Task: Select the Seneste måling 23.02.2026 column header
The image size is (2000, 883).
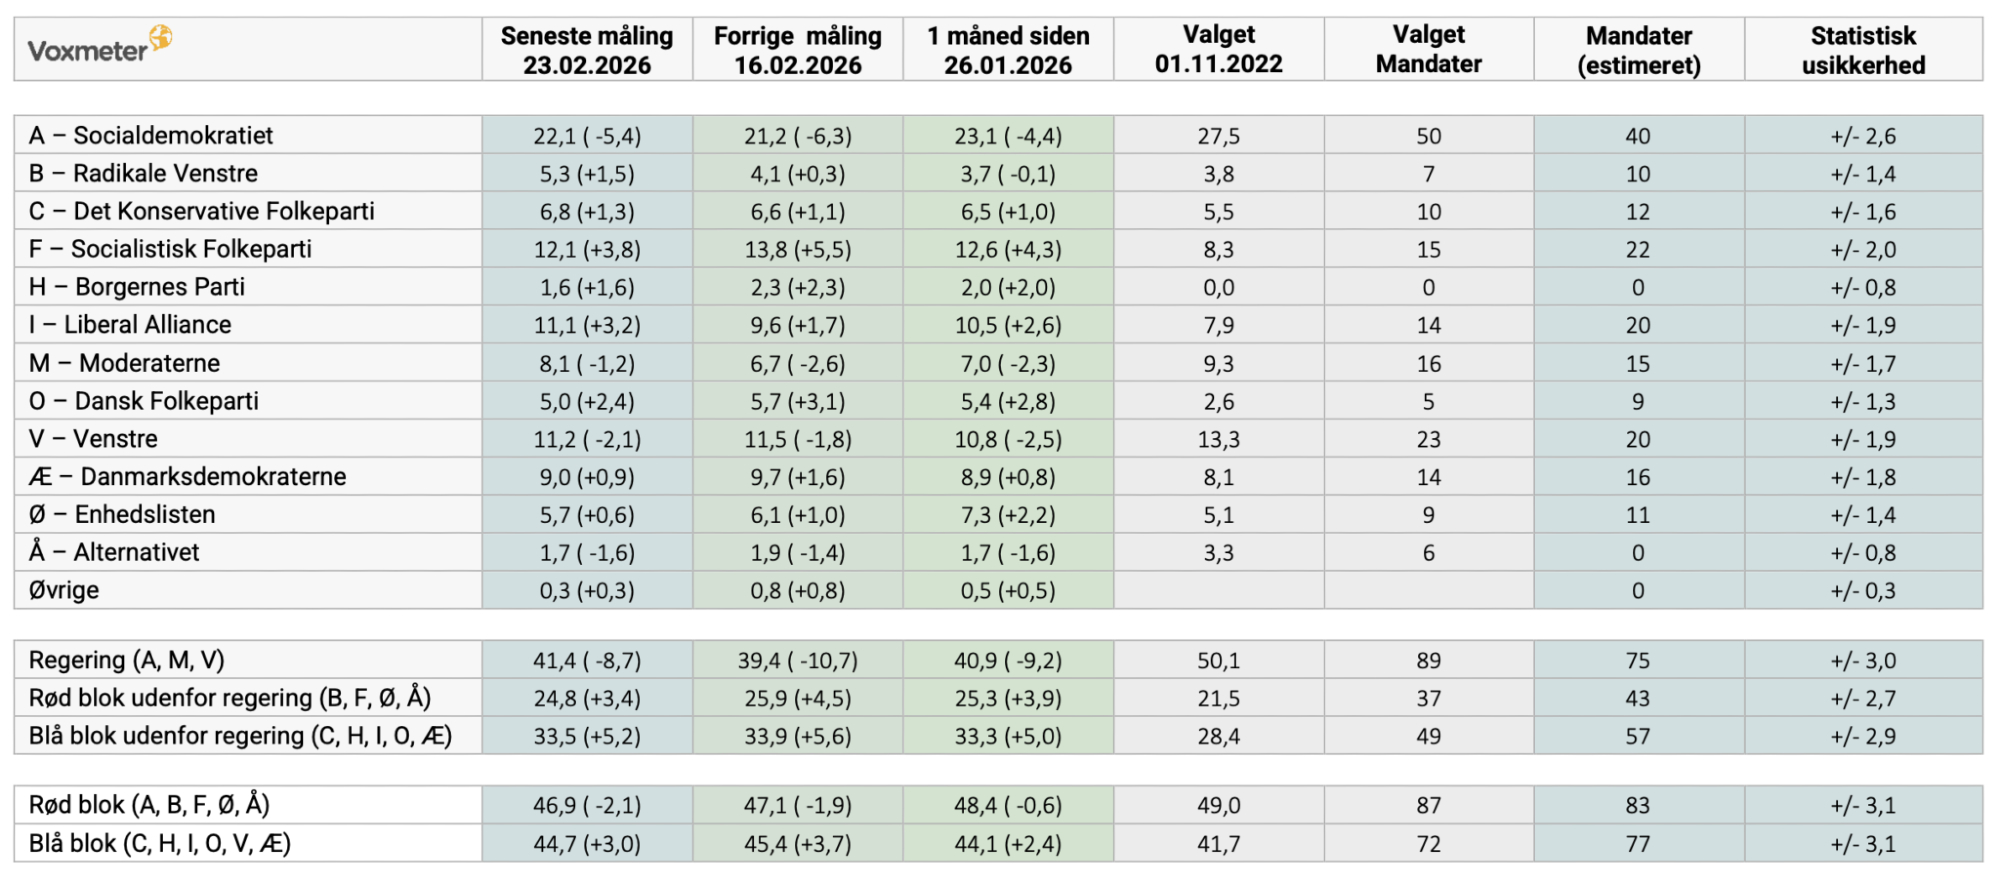Action: tap(587, 50)
